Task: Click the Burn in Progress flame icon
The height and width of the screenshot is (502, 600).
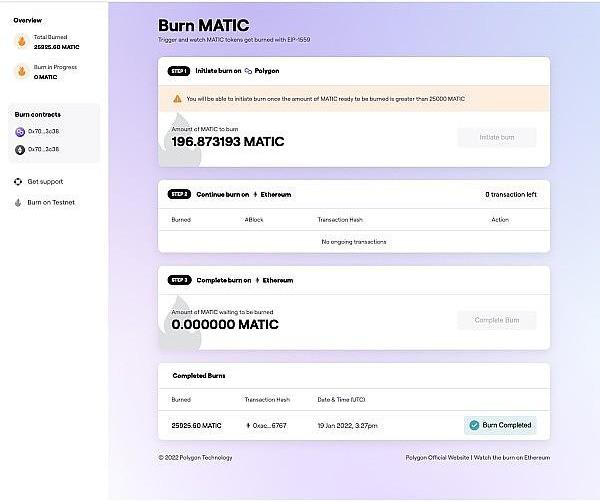Action: tap(20, 71)
